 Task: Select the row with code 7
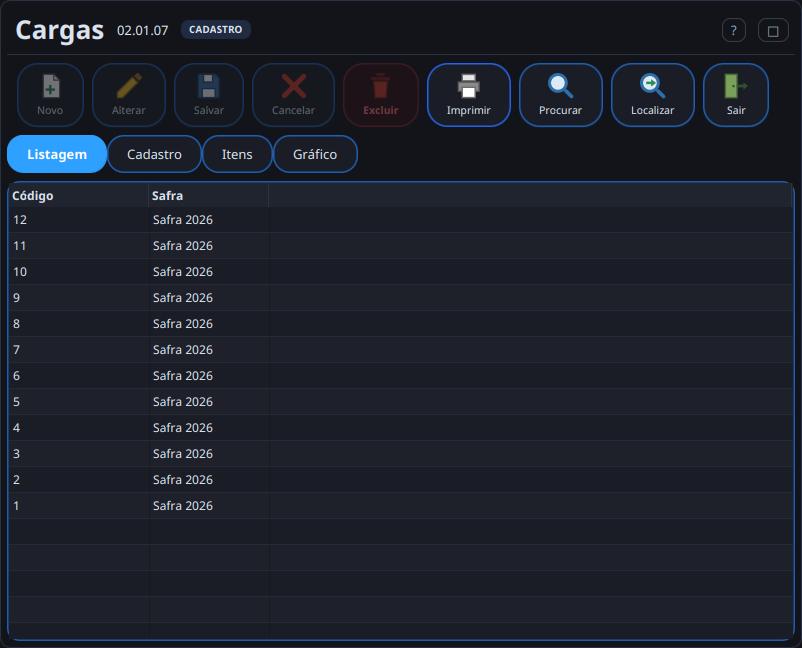pyautogui.click(x=400, y=350)
